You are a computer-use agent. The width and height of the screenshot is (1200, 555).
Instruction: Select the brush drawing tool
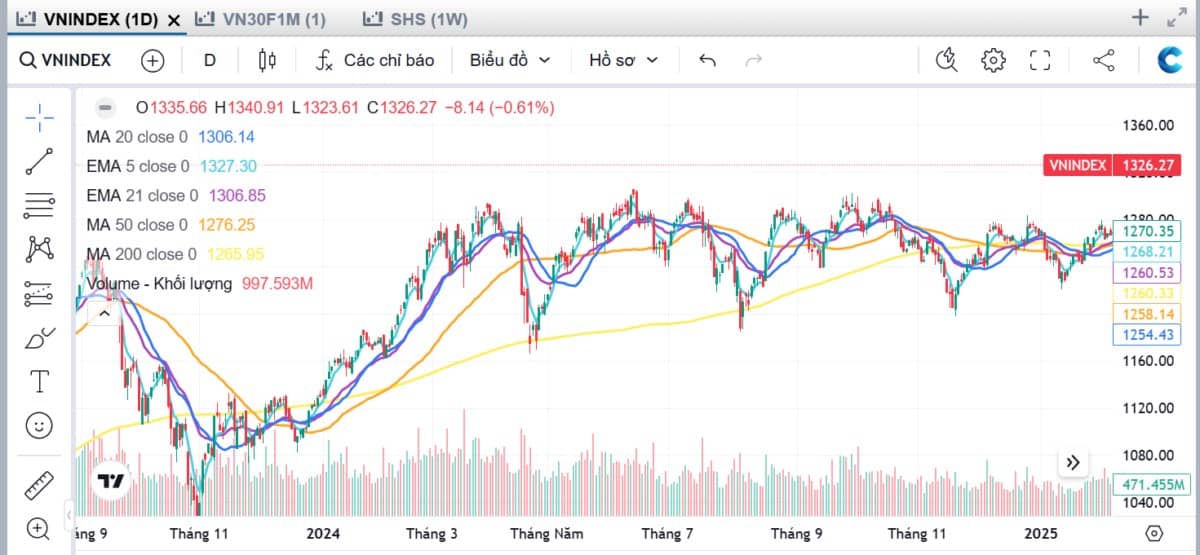click(x=40, y=337)
